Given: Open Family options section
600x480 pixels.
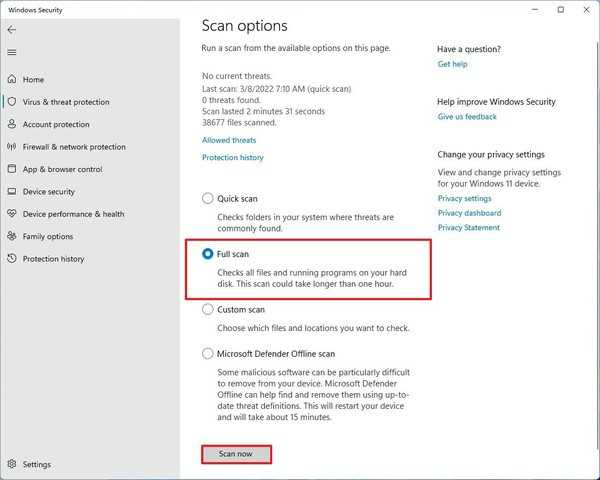Looking at the screenshot, I should 48,237.
